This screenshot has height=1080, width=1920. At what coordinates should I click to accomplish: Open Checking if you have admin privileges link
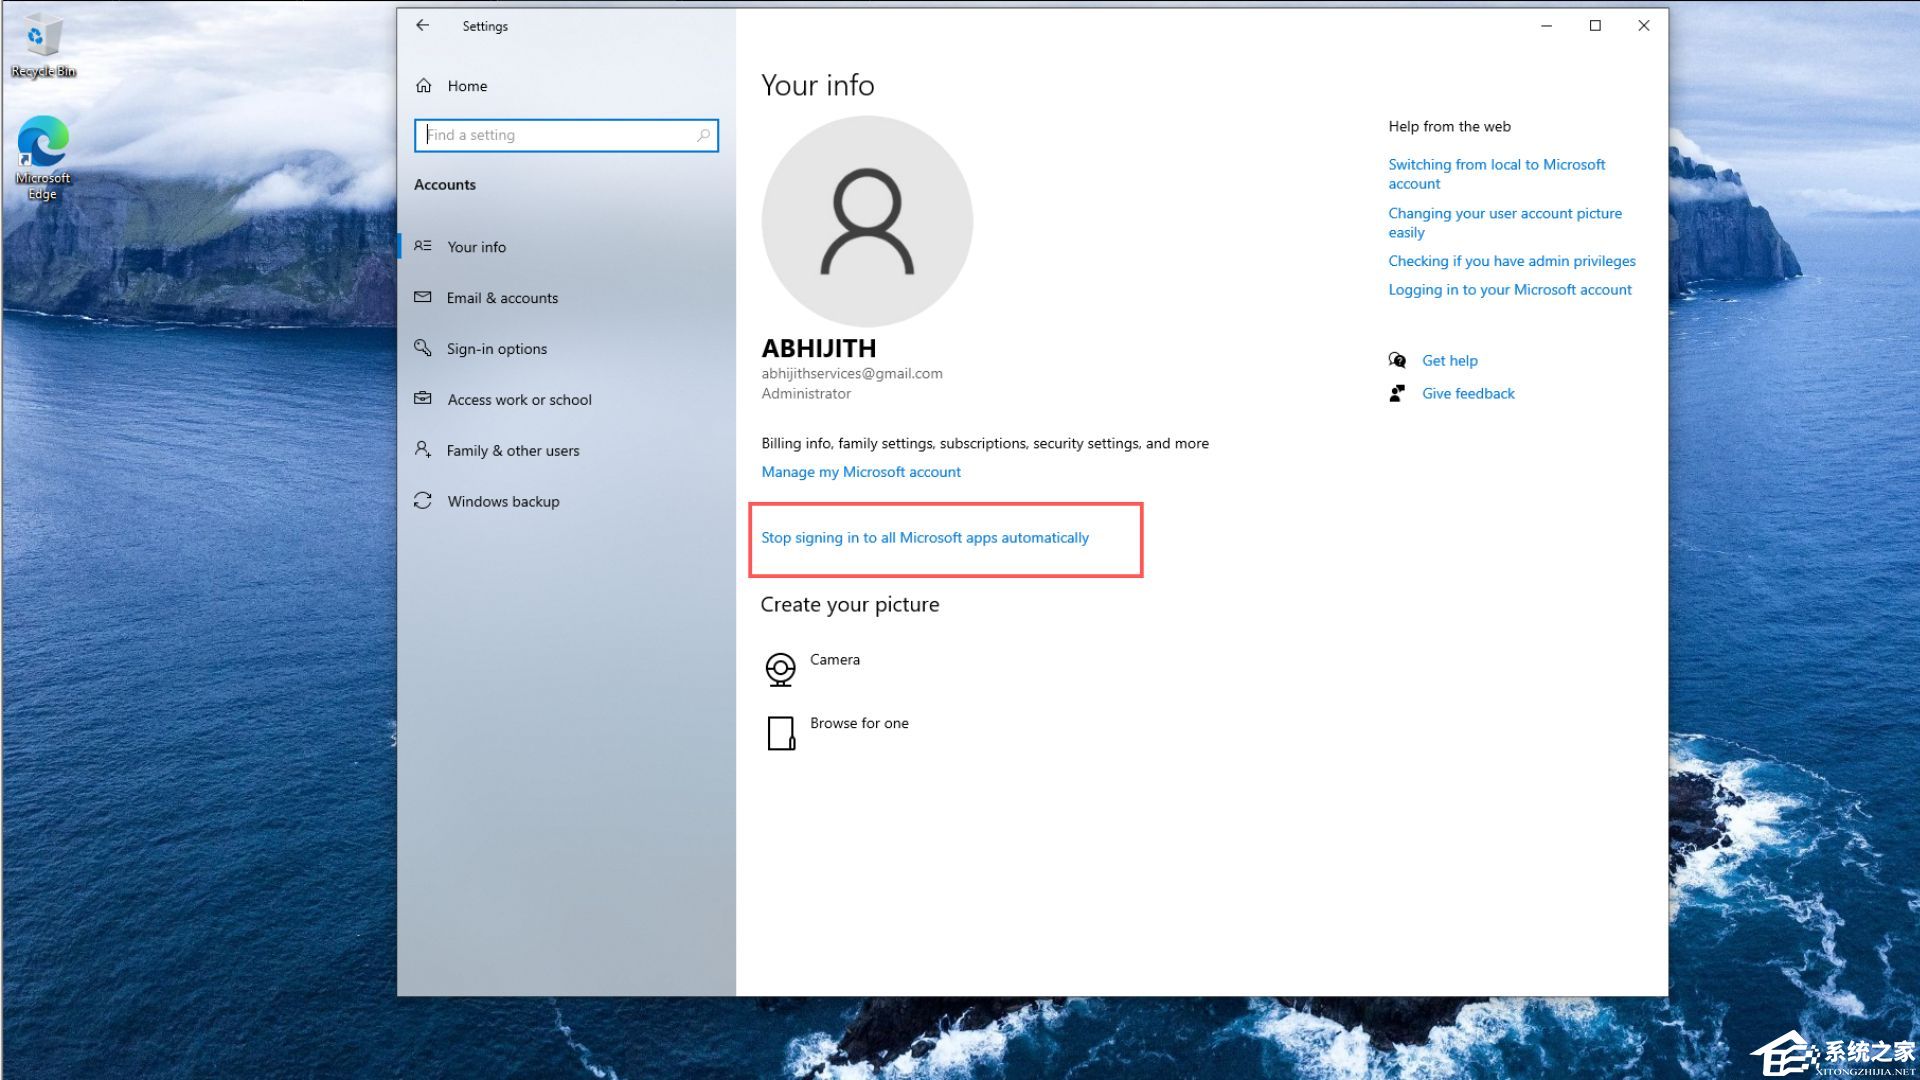(1511, 261)
